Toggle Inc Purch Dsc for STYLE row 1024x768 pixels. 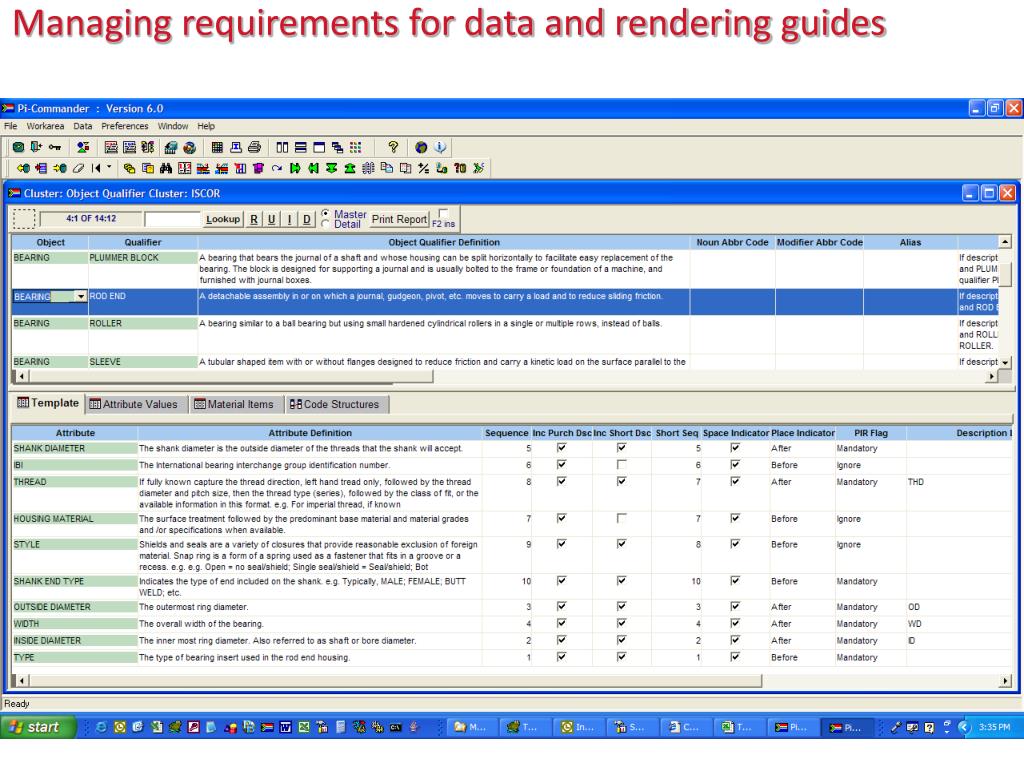[x=561, y=543]
